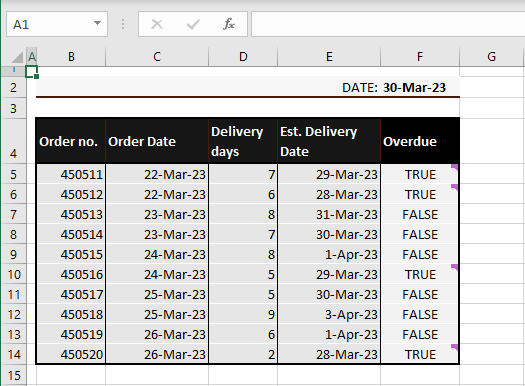Image resolution: width=525 pixels, height=386 pixels.
Task: Select column D header
Action: (243, 57)
